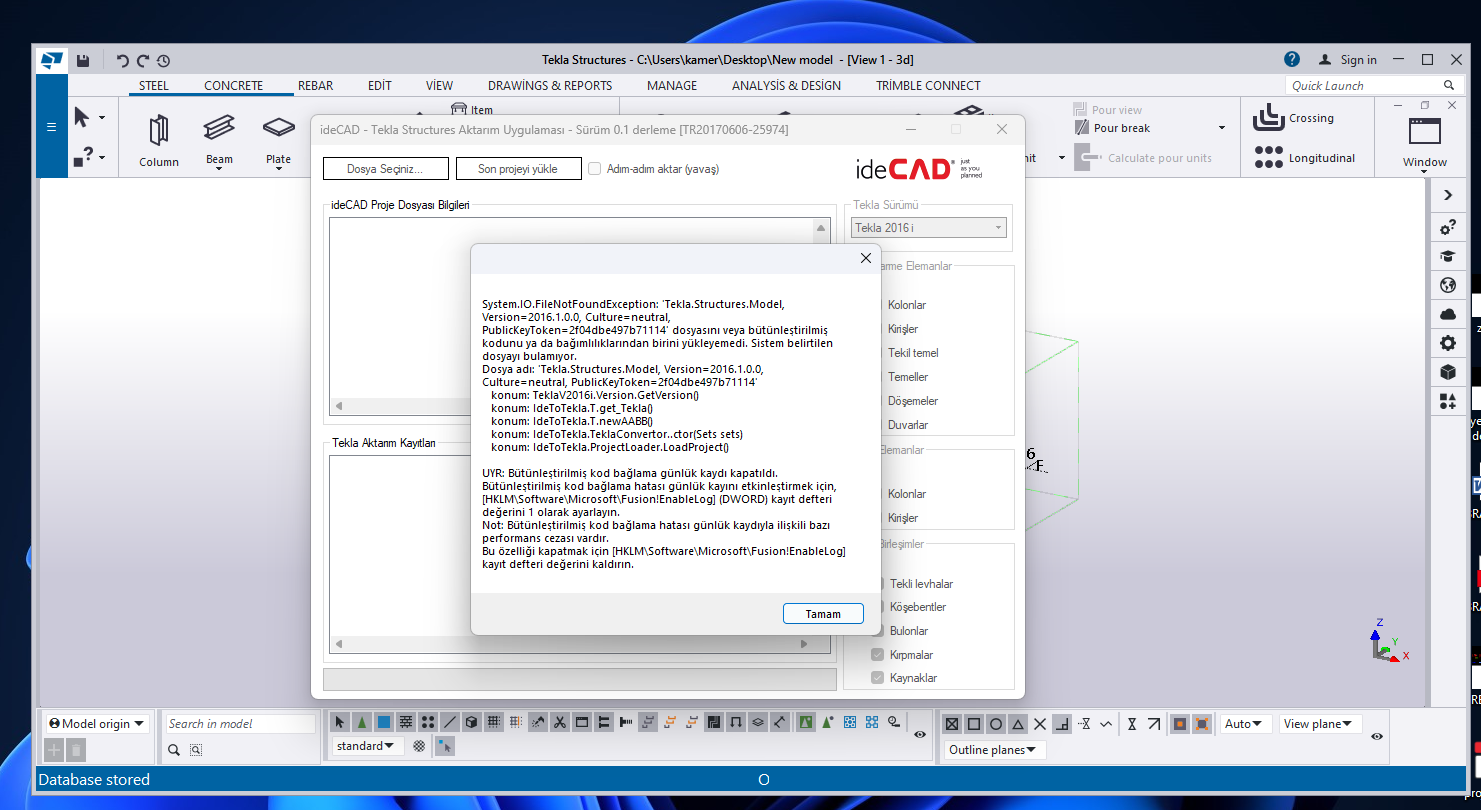Viewport: 1481px width, 810px height.
Task: Toggle the Kırpmalar checkbox
Action: (877, 655)
